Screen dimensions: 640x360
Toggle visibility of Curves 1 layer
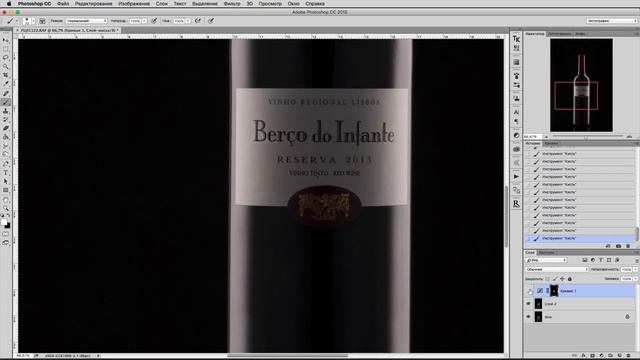tap(529, 291)
